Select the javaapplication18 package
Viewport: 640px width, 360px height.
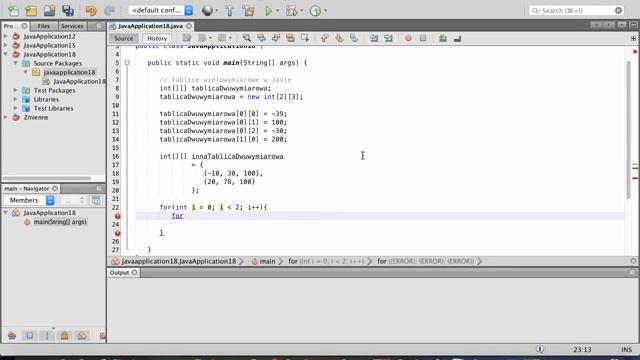(x=69, y=72)
